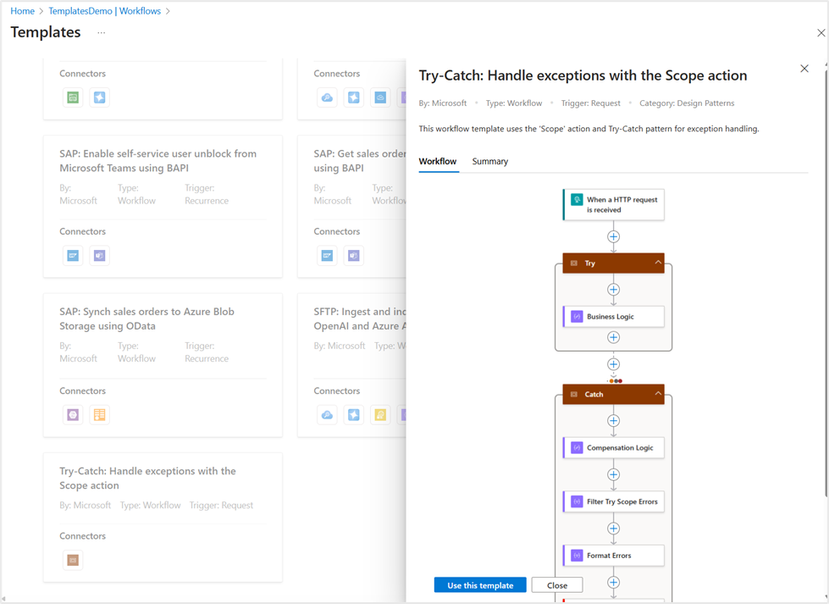Switch to the Summary tab
Viewport: 829px width, 604px height.
[490, 161]
